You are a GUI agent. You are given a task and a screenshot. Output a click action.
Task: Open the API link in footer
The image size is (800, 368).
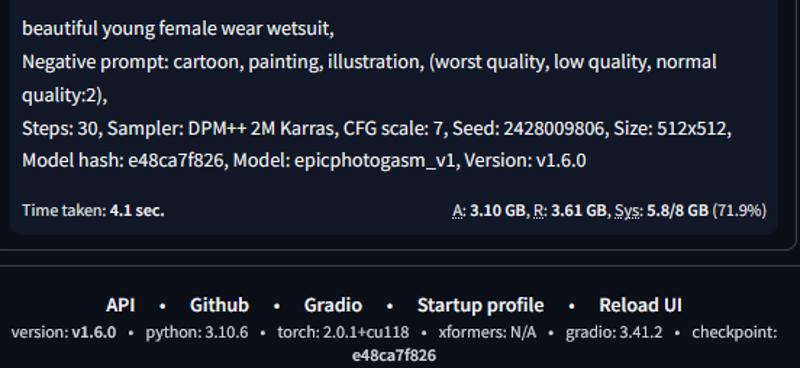point(120,305)
